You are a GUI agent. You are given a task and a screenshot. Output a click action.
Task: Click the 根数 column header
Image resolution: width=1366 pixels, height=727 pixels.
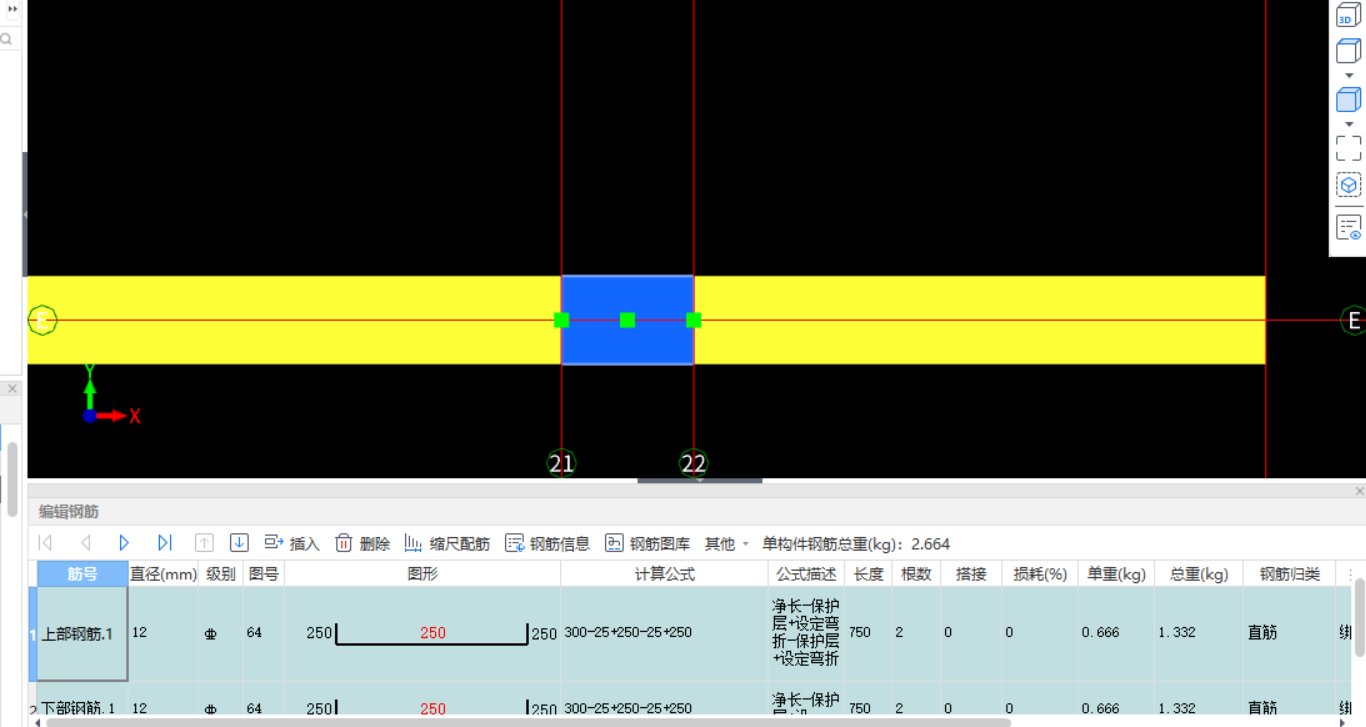coord(917,574)
